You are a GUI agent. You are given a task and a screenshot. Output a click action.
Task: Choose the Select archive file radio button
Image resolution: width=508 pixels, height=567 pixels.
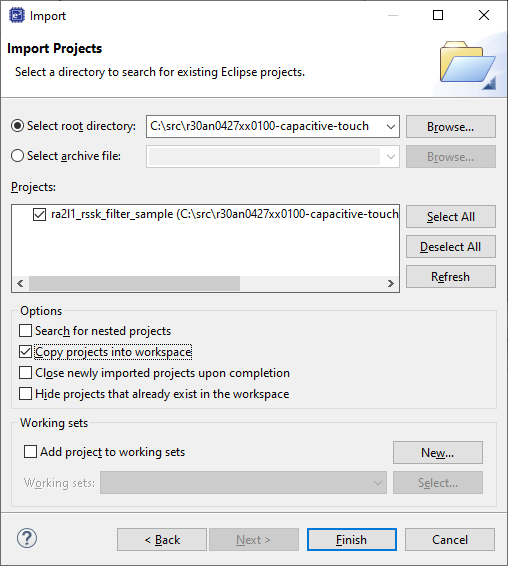pos(17,156)
